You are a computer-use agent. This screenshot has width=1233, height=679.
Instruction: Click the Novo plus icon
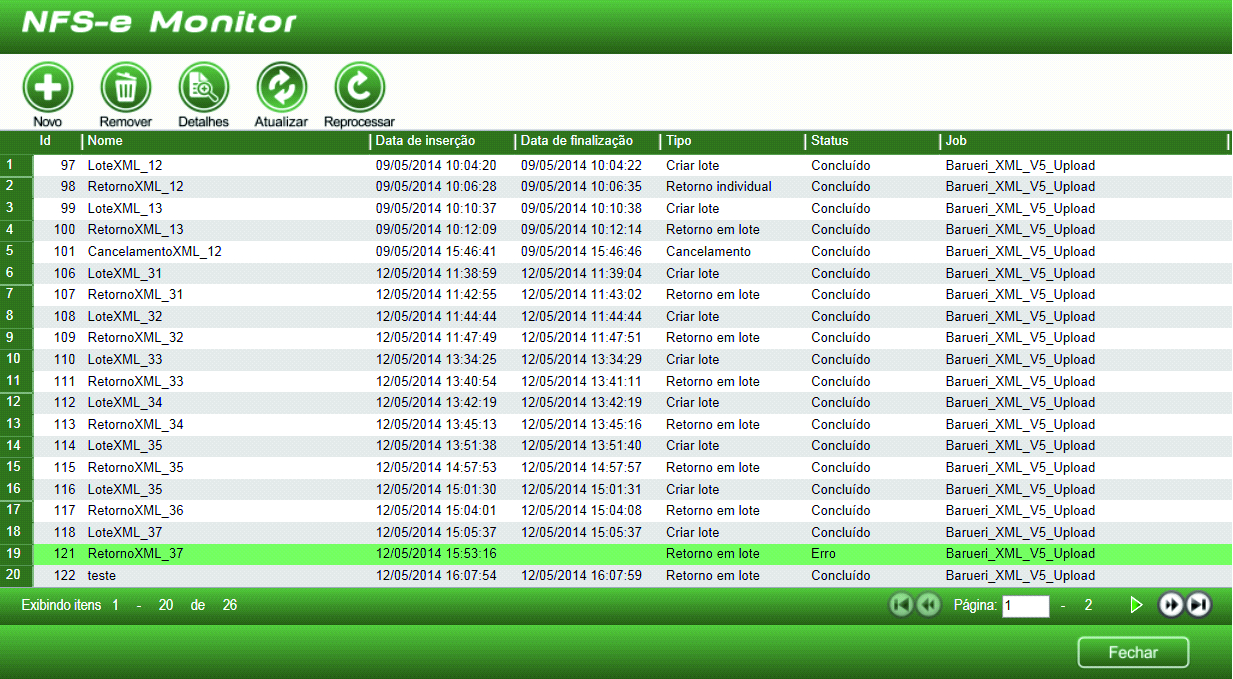coord(47,88)
